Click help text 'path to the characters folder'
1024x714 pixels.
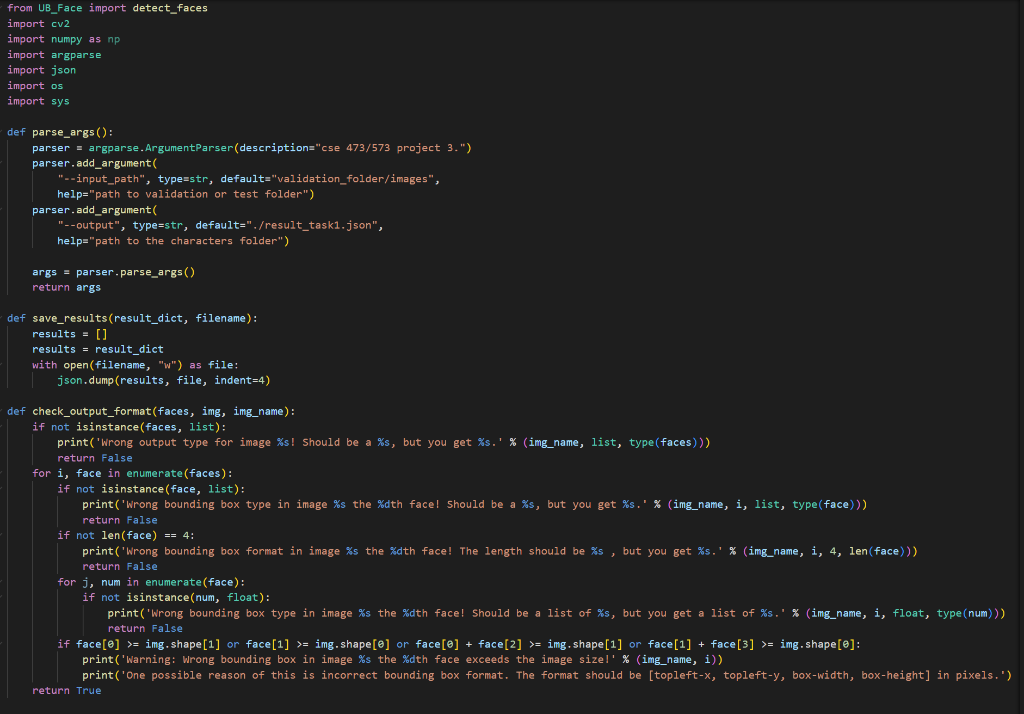coord(186,241)
